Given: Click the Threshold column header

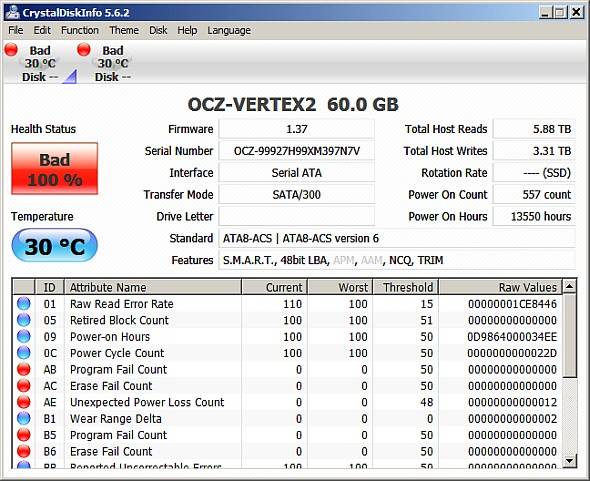Looking at the screenshot, I should click(406, 287).
